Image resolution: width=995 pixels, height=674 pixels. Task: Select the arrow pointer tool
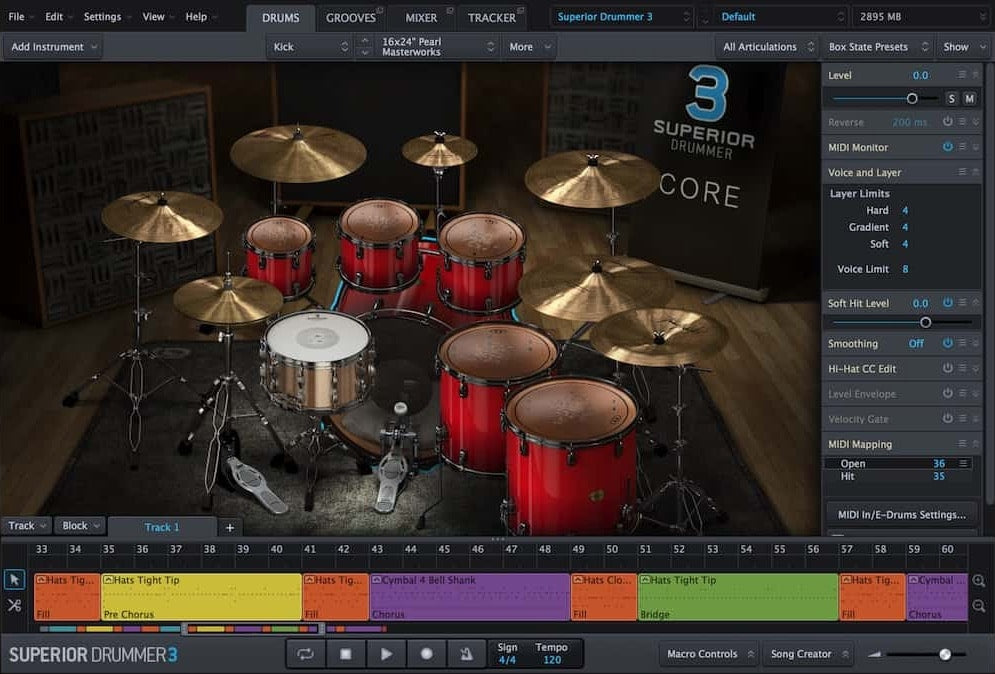tap(14, 579)
